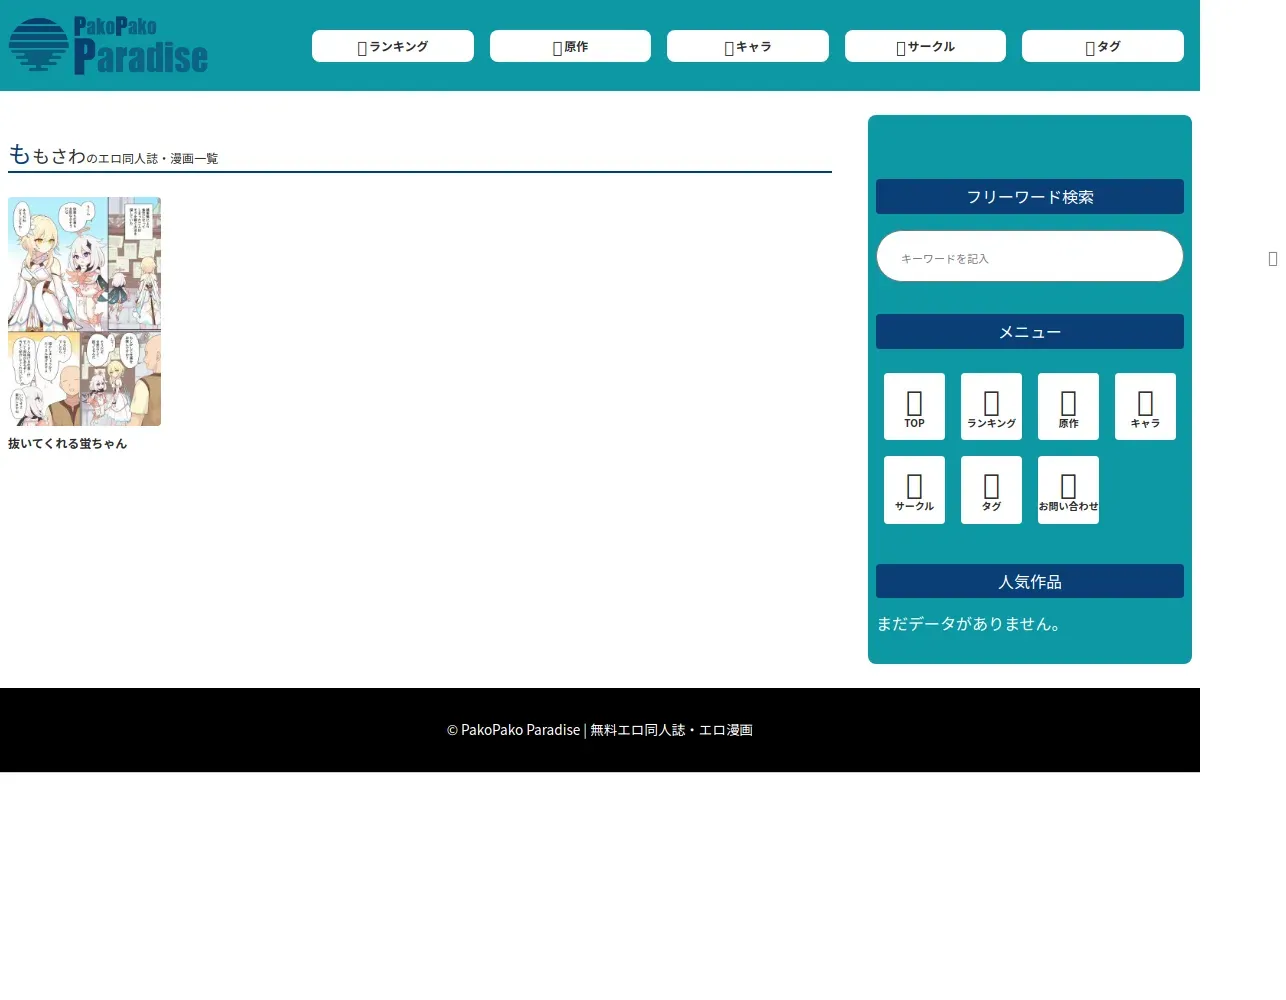
Task: Open the manga cover thumbnail
Action: (84, 312)
